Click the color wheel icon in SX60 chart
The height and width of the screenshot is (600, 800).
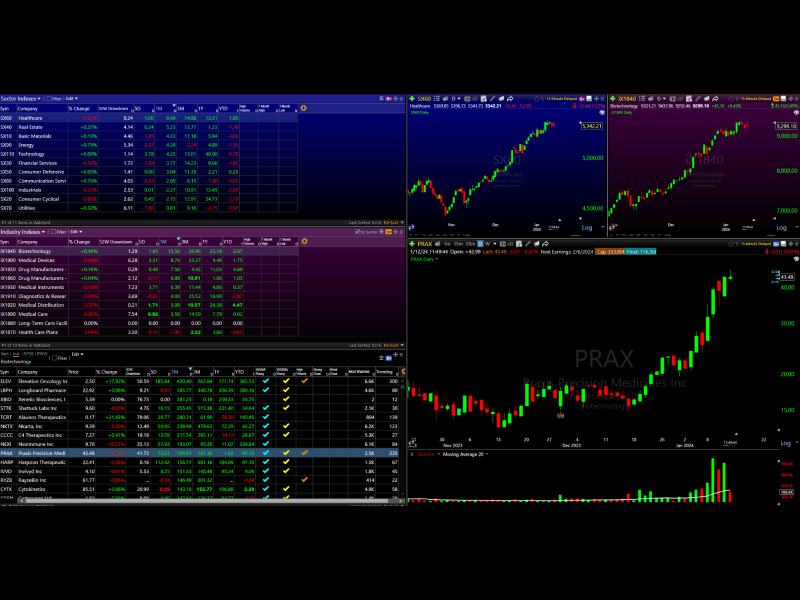(x=603, y=112)
